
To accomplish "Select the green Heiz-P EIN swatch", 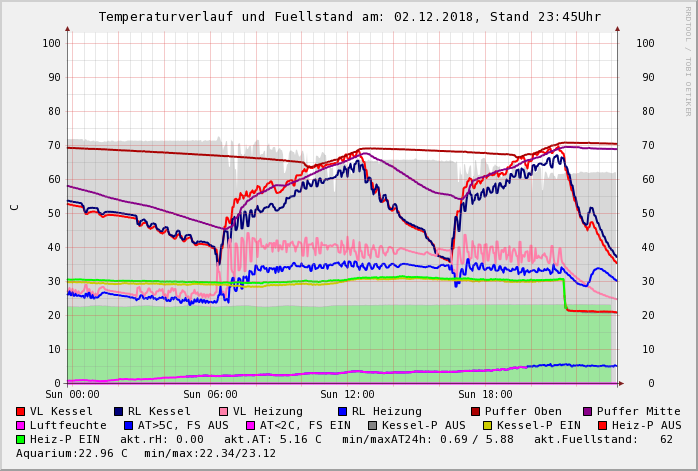I will [21, 439].
